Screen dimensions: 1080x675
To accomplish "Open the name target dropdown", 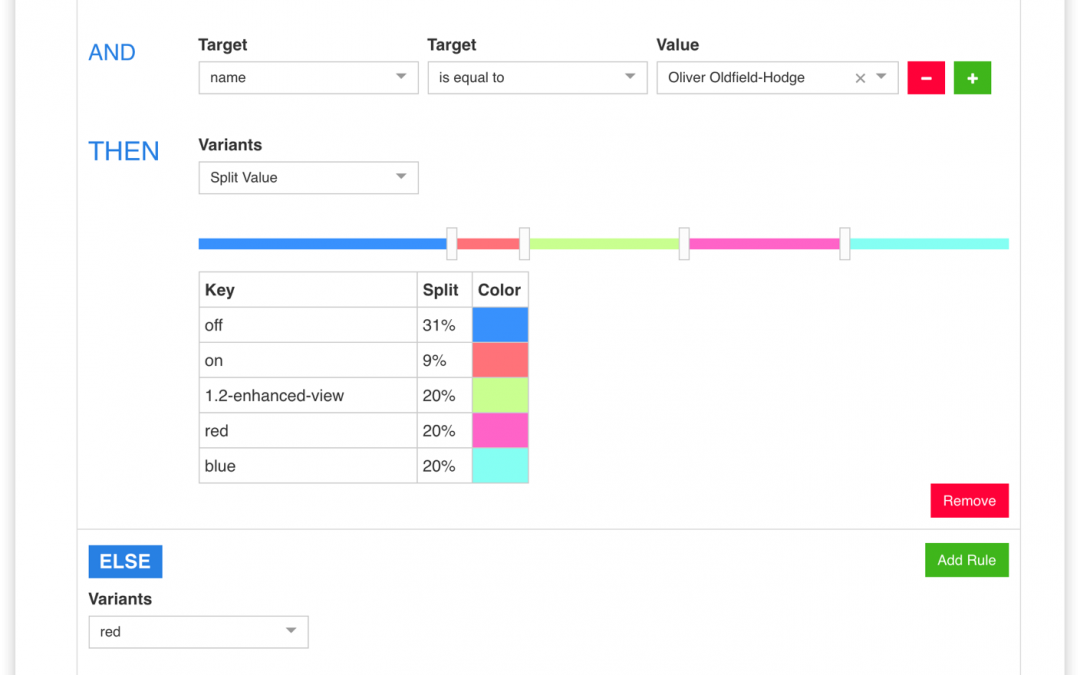I will coord(308,78).
